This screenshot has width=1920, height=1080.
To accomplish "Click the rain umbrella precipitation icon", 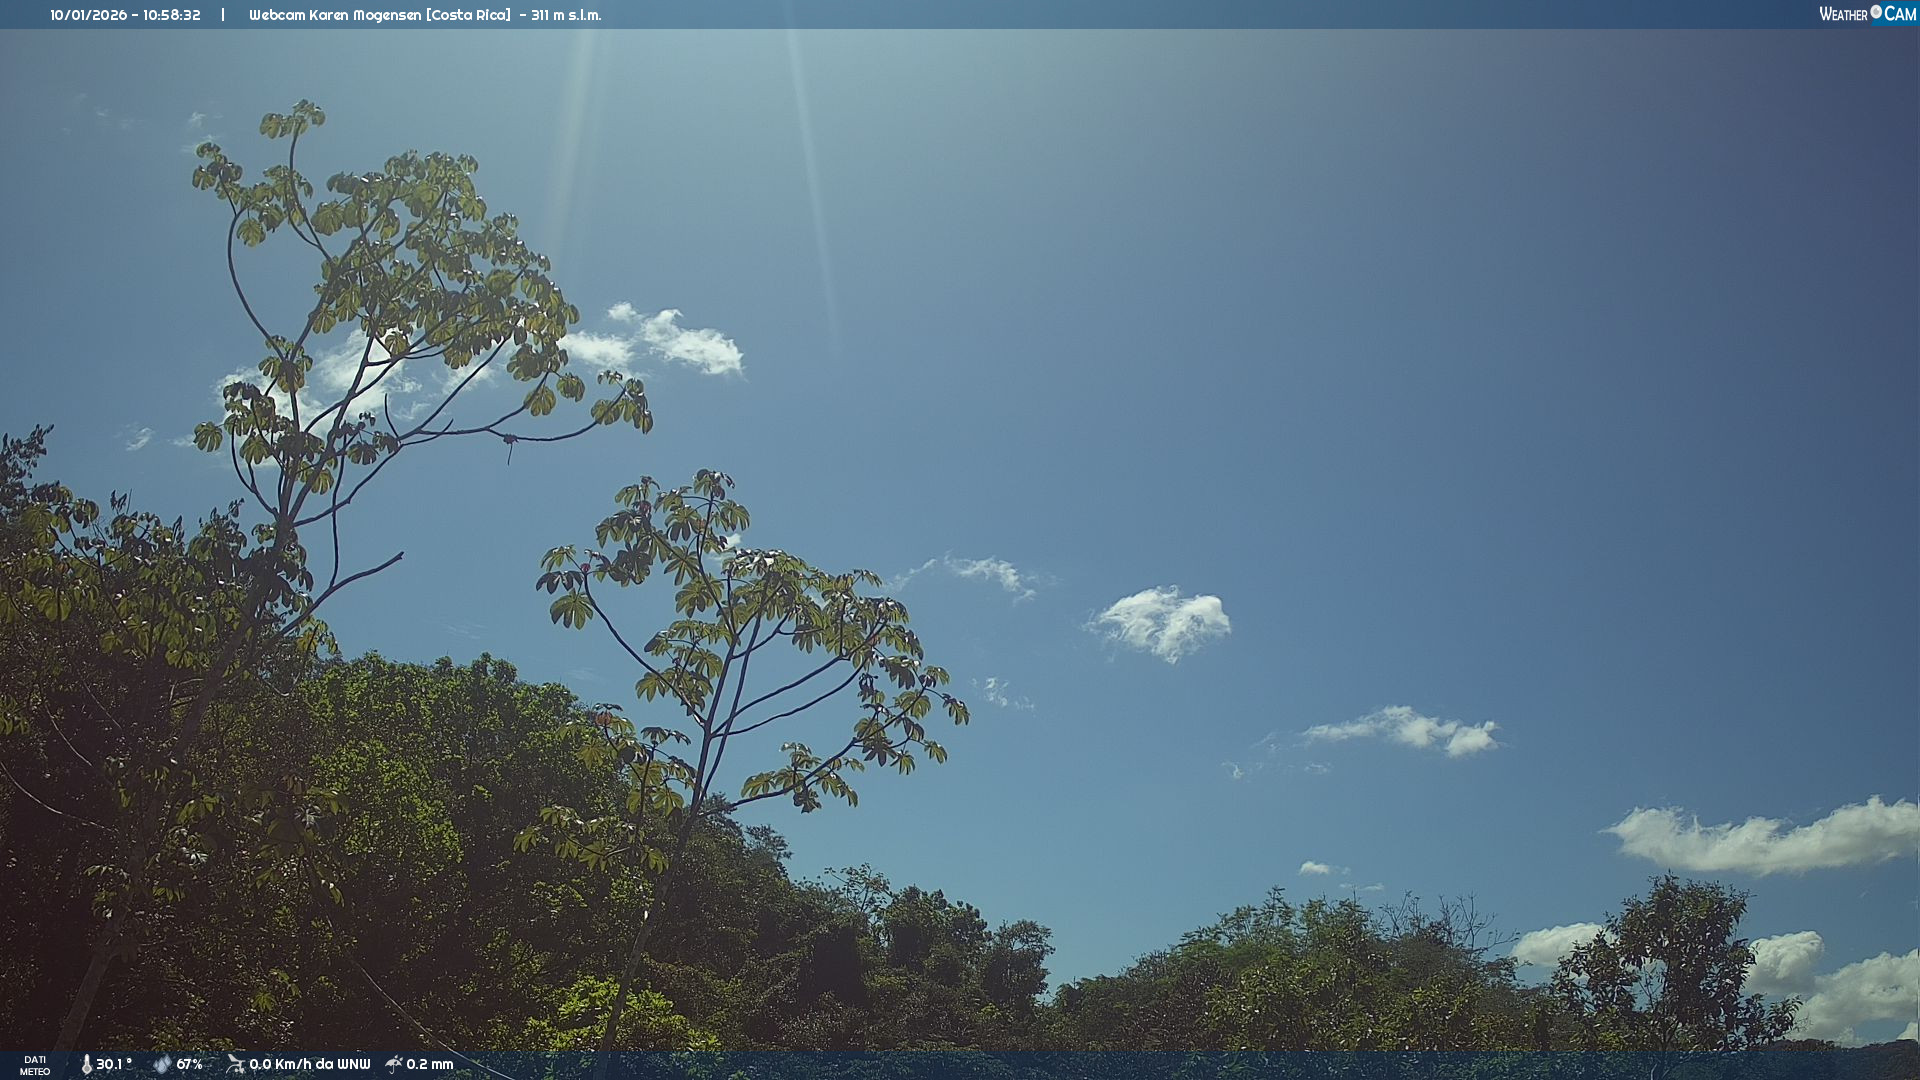I will (394, 1064).
